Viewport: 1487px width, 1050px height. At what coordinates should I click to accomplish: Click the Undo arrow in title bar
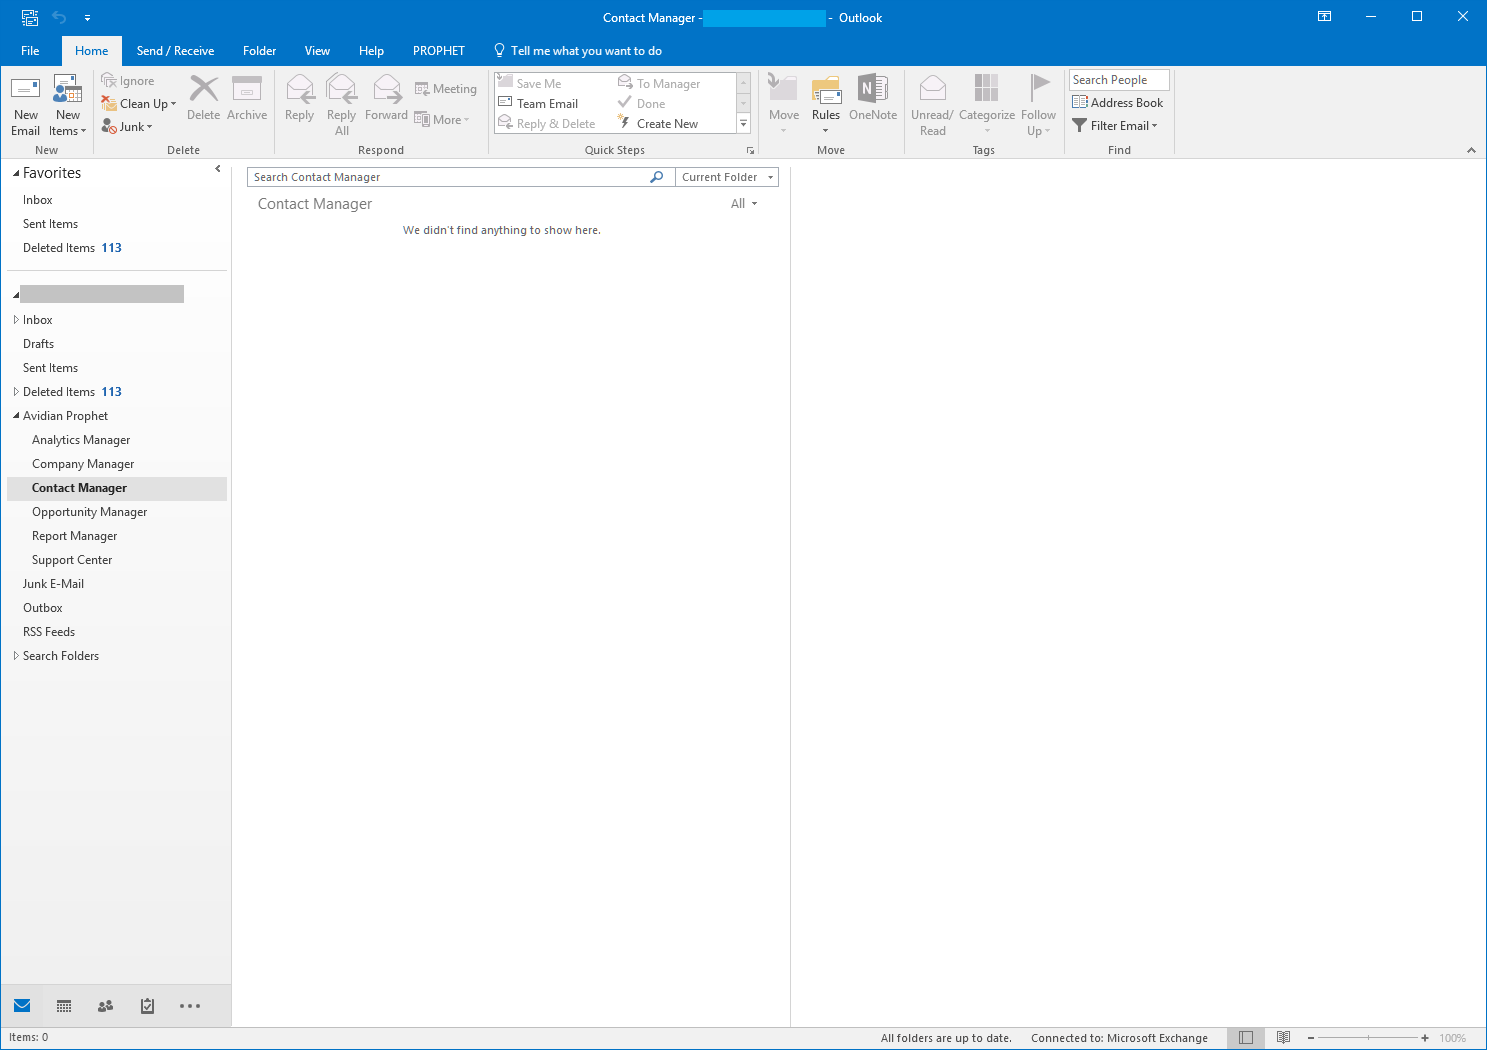[x=59, y=17]
